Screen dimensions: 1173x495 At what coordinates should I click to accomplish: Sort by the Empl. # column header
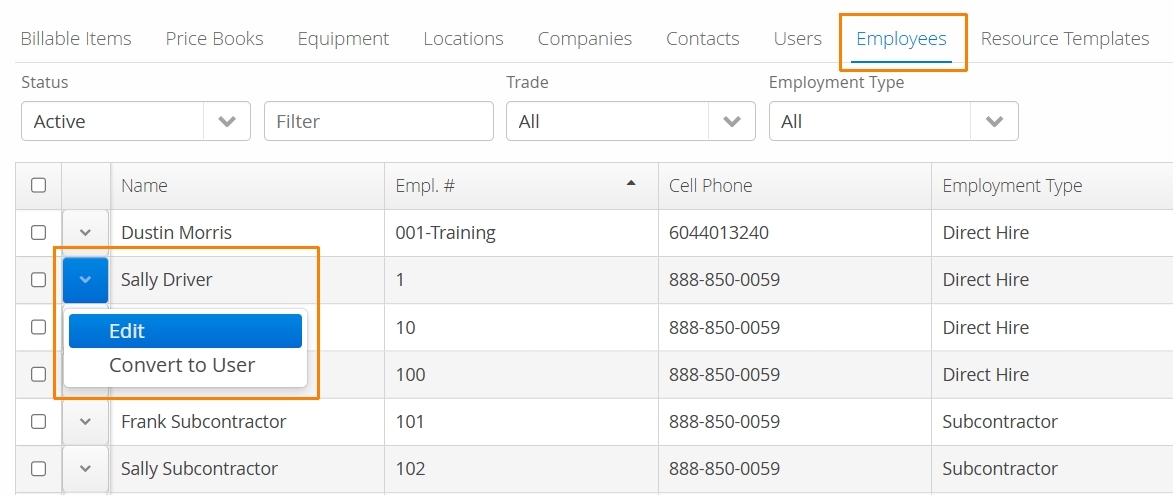pos(521,185)
